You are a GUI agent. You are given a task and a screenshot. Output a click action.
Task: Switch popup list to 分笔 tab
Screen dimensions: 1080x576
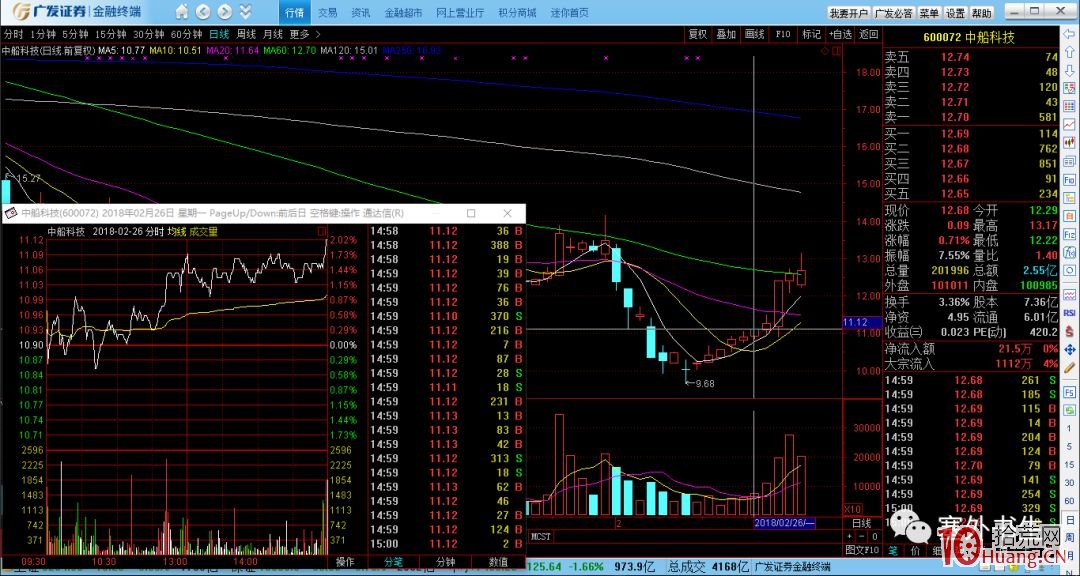pyautogui.click(x=393, y=562)
